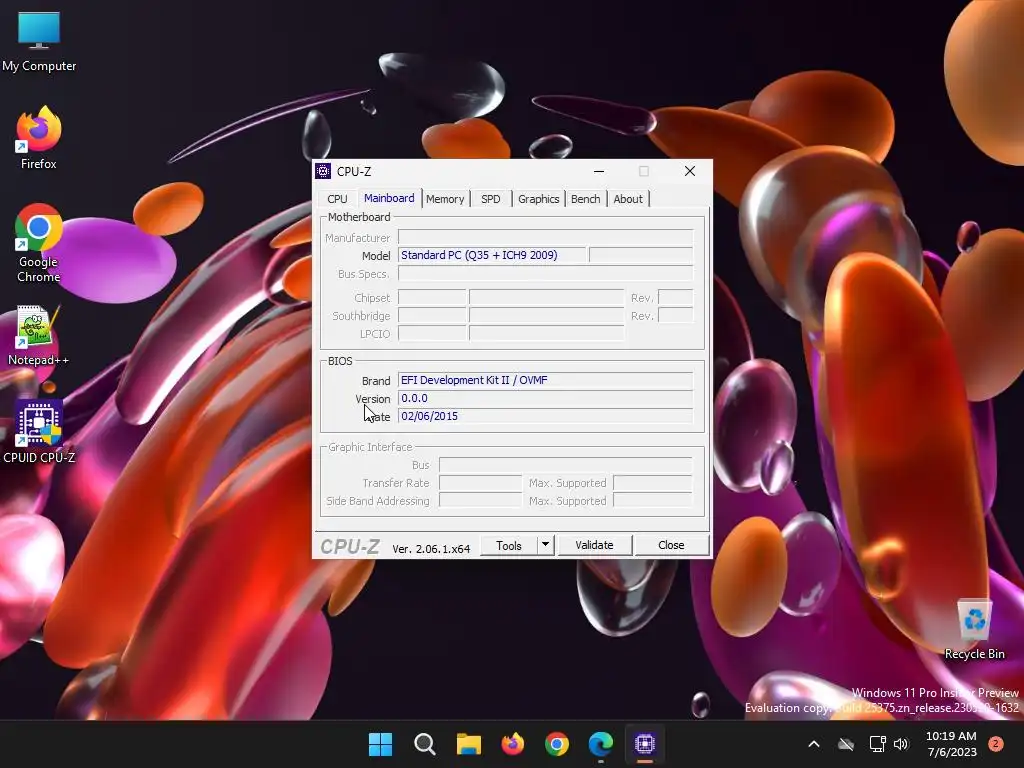Open File Explorer from the taskbar
Screen dimensions: 1024x768
tap(468, 744)
